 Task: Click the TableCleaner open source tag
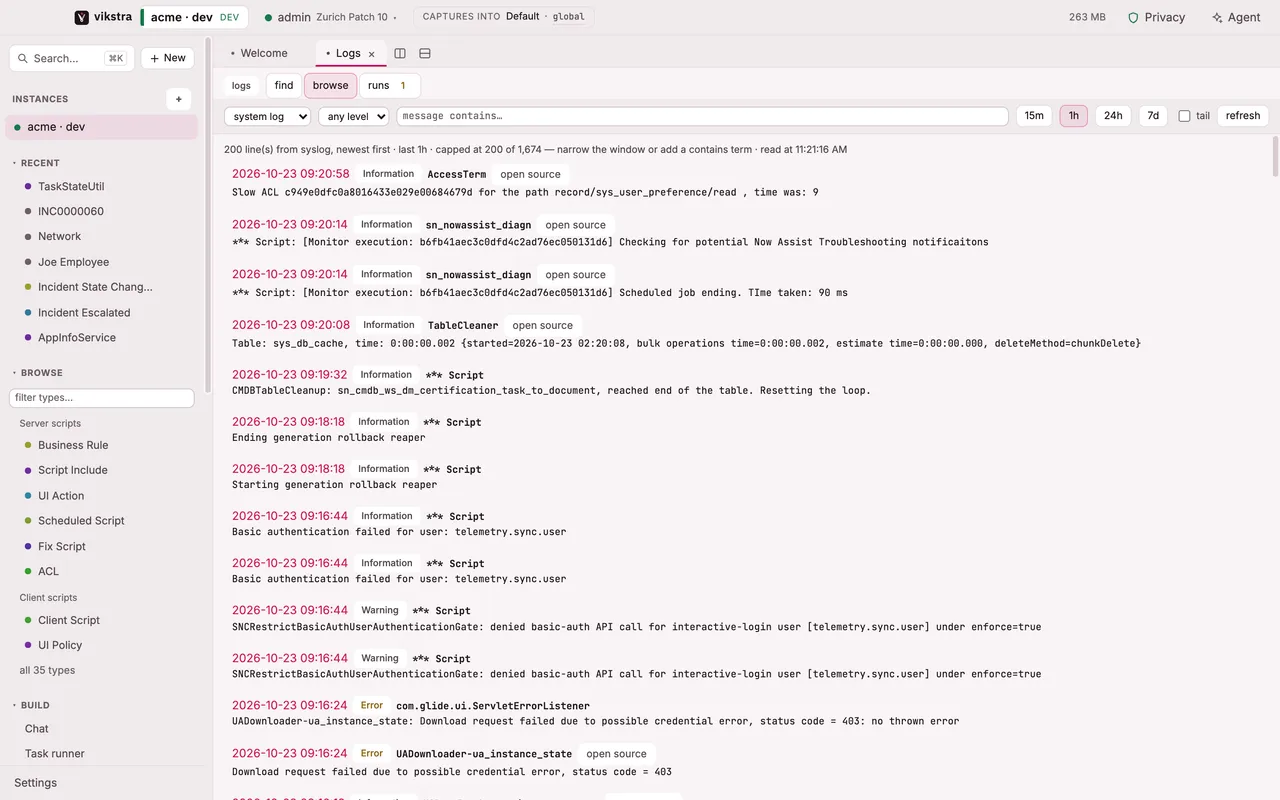coord(542,325)
